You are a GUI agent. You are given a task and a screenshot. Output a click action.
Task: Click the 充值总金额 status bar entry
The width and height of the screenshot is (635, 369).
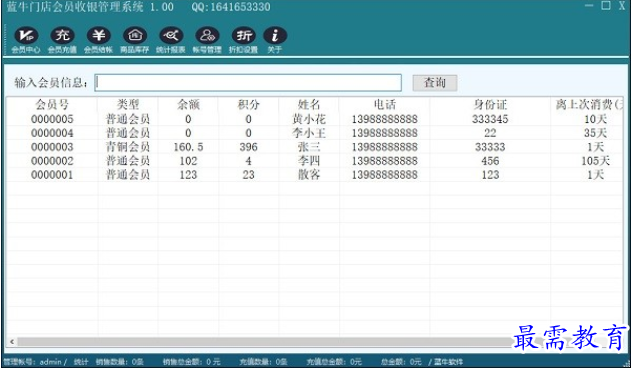(334, 362)
